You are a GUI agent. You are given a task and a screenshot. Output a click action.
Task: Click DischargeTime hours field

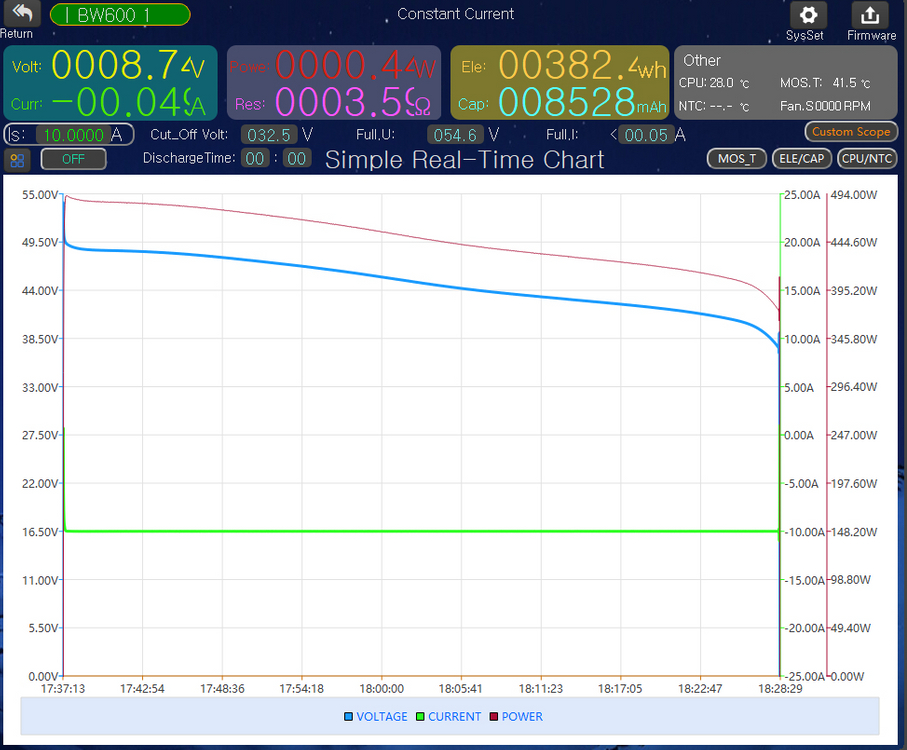pos(256,158)
